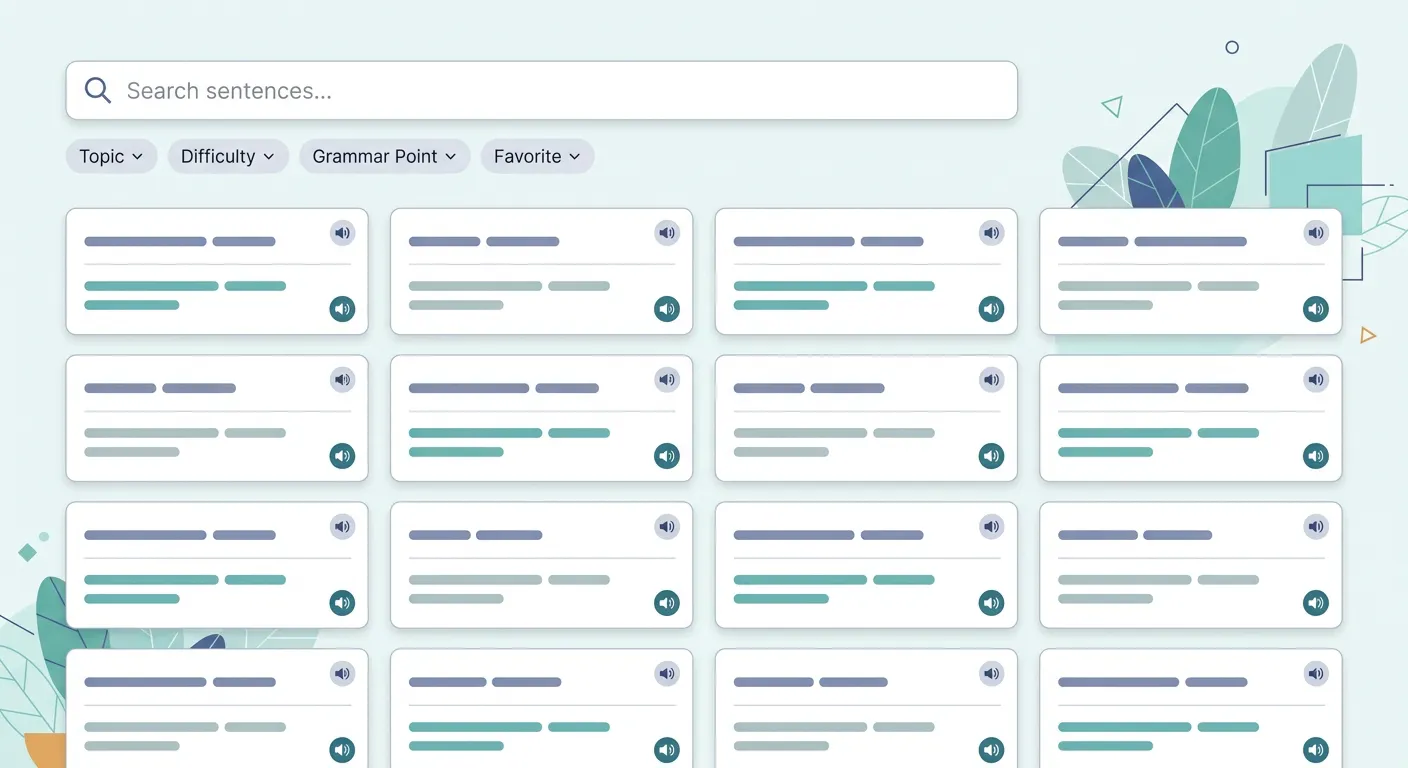The image size is (1408, 768).
Task: Click the magnifier icon in the search bar
Action: (98, 90)
